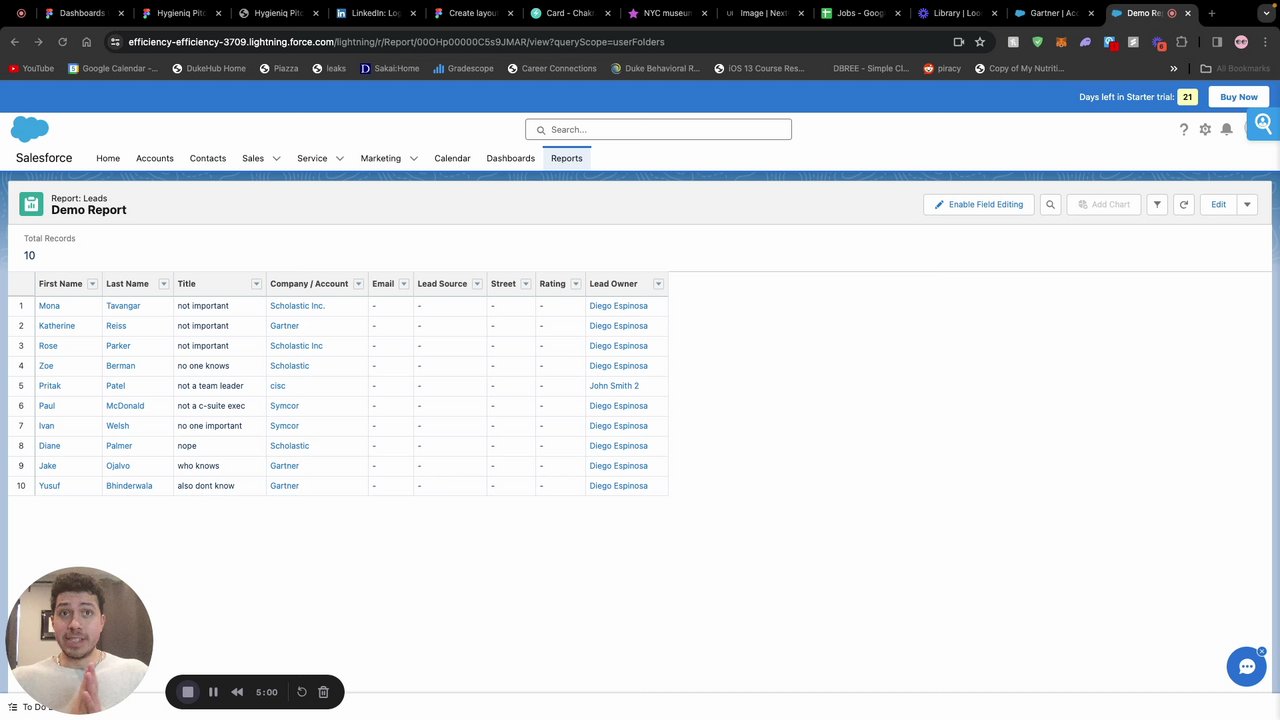Open the chat bubble widget

coord(1247,667)
